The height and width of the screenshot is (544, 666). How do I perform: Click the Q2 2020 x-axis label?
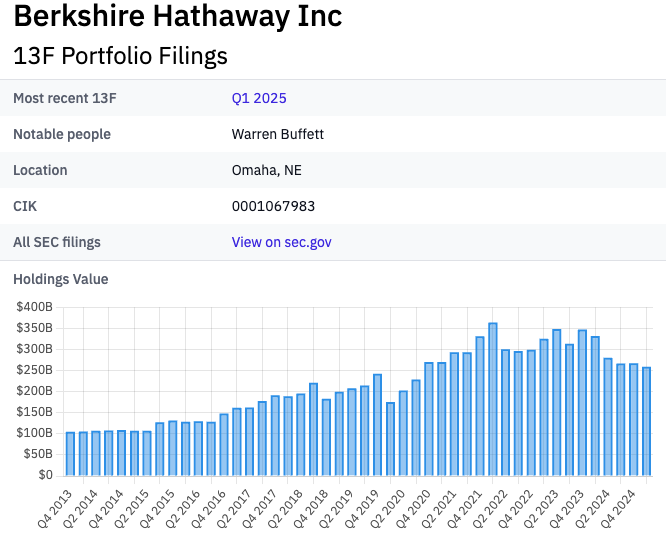[x=388, y=508]
